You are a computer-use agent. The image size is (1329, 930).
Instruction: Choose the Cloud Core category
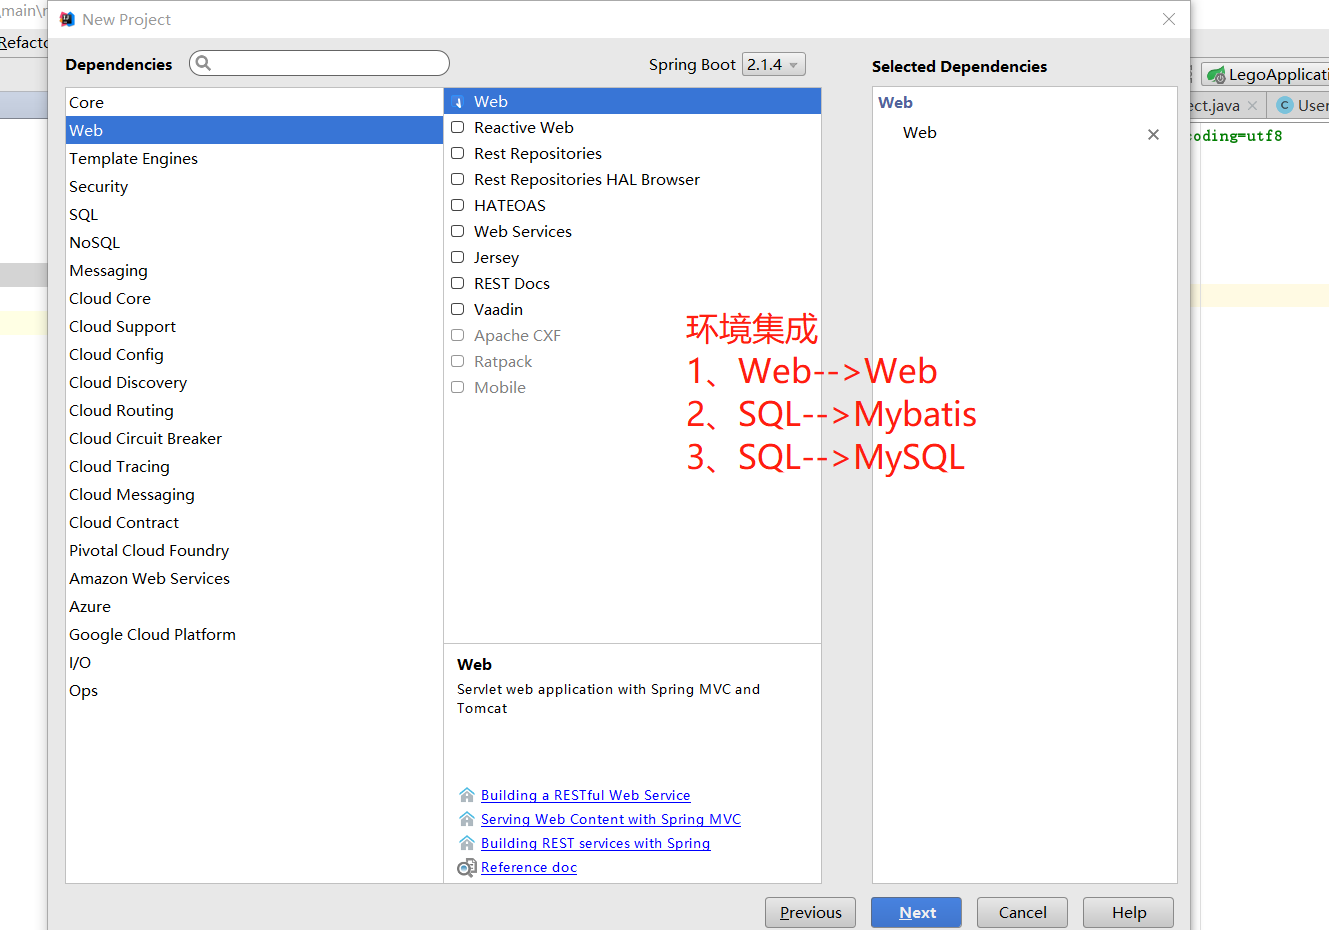click(254, 298)
